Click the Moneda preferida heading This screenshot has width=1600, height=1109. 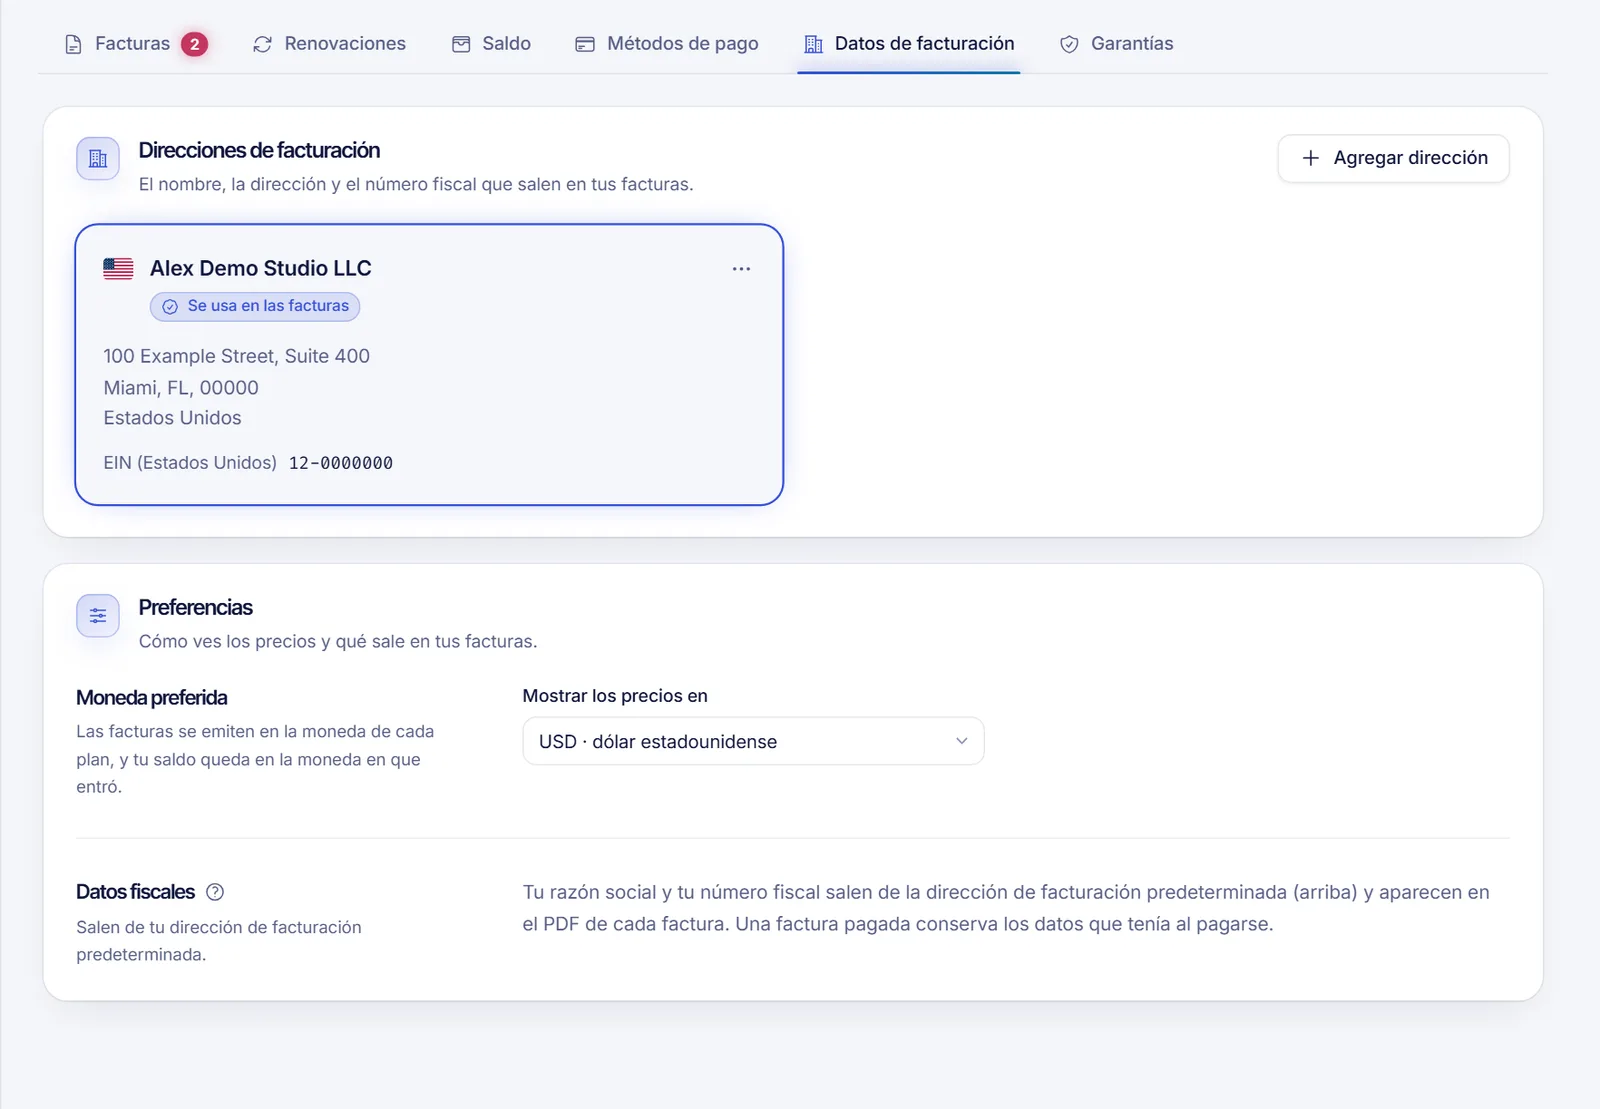pyautogui.click(x=152, y=697)
